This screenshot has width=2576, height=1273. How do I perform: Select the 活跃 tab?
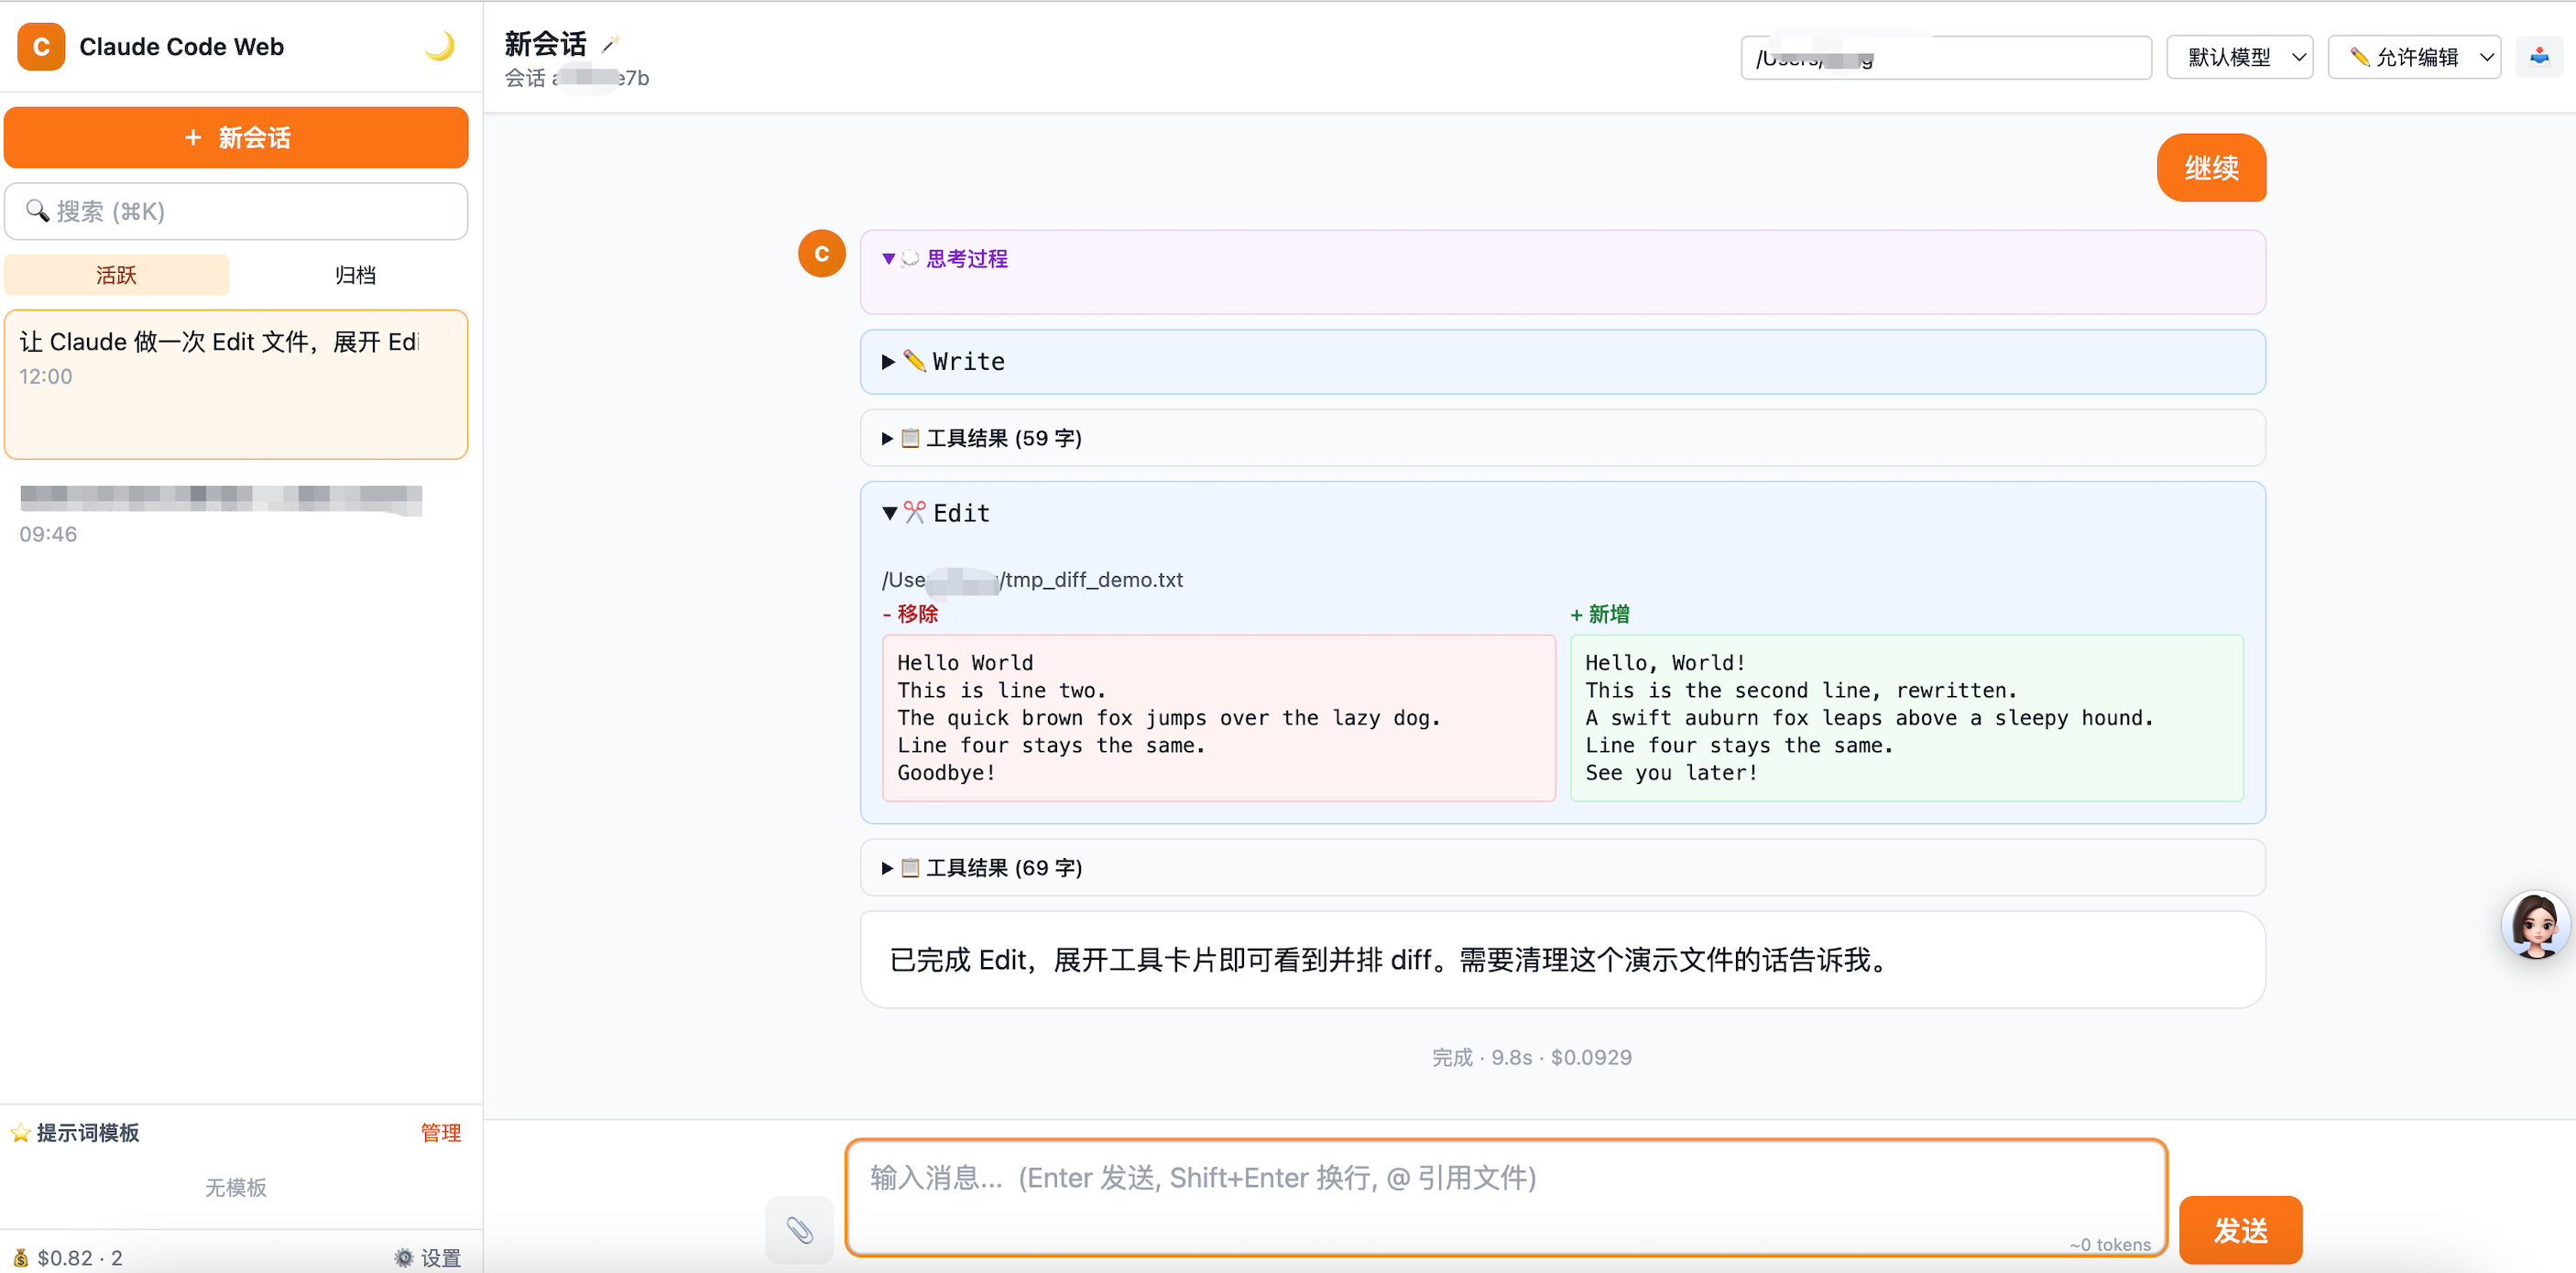tap(116, 275)
